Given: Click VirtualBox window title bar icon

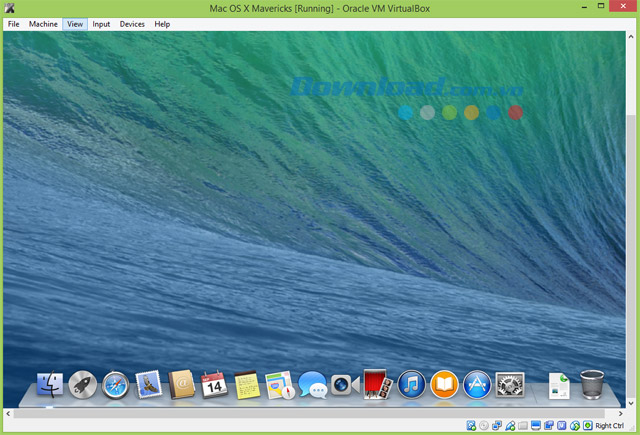Looking at the screenshot, I should tap(9, 8).
